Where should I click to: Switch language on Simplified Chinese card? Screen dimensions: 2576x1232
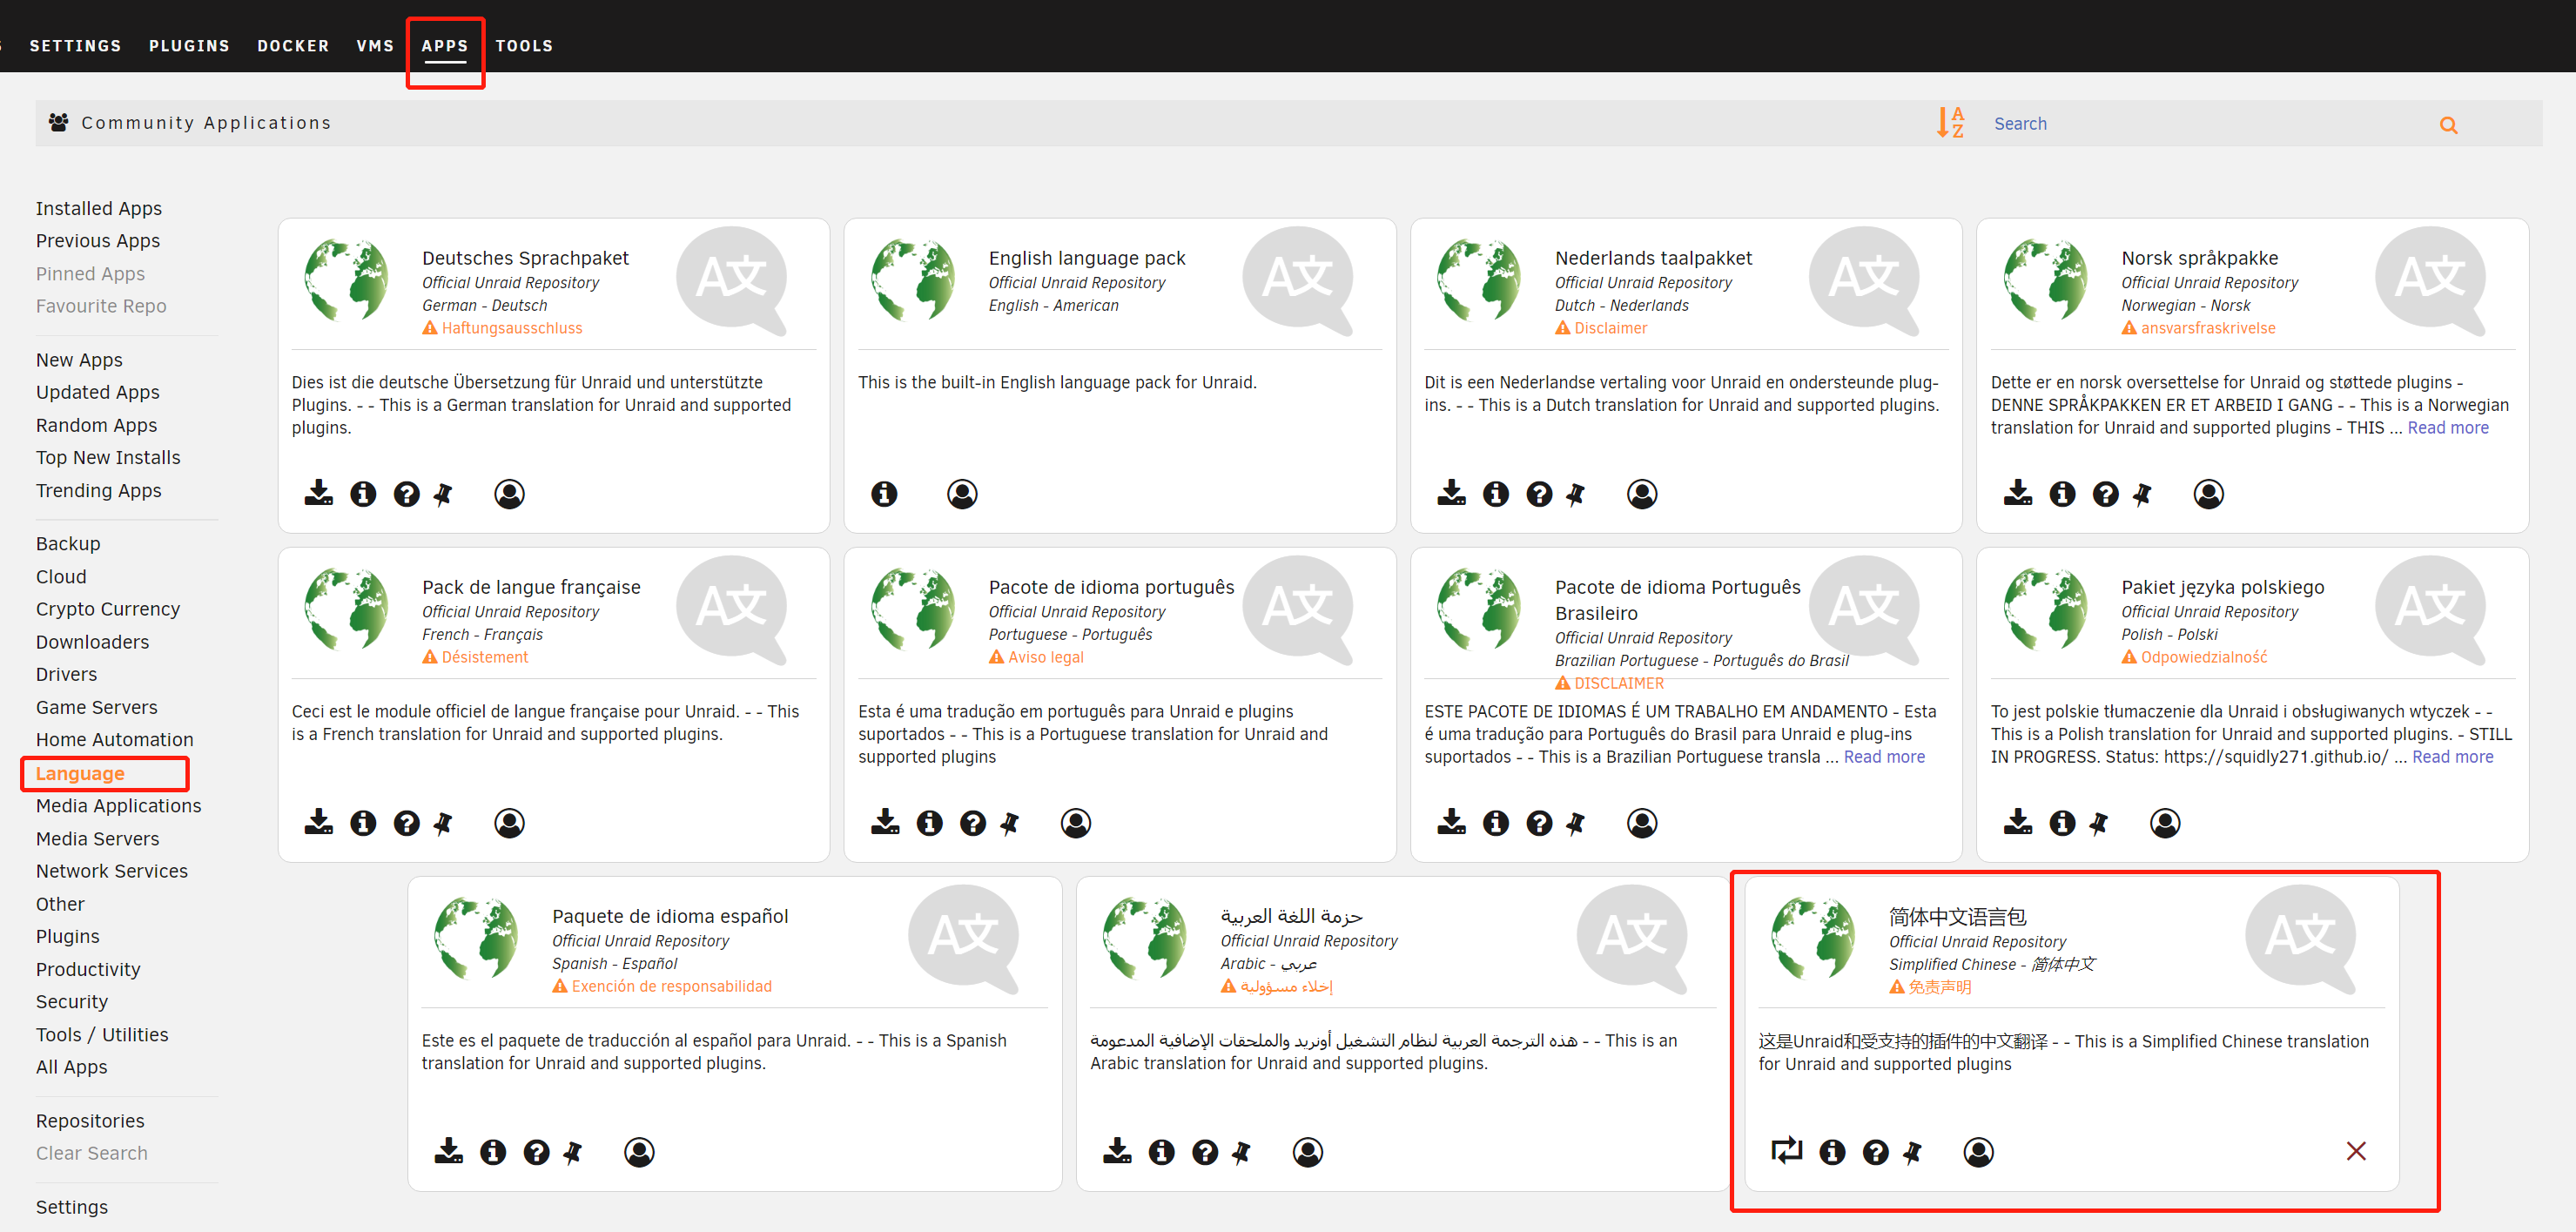(x=1786, y=1150)
